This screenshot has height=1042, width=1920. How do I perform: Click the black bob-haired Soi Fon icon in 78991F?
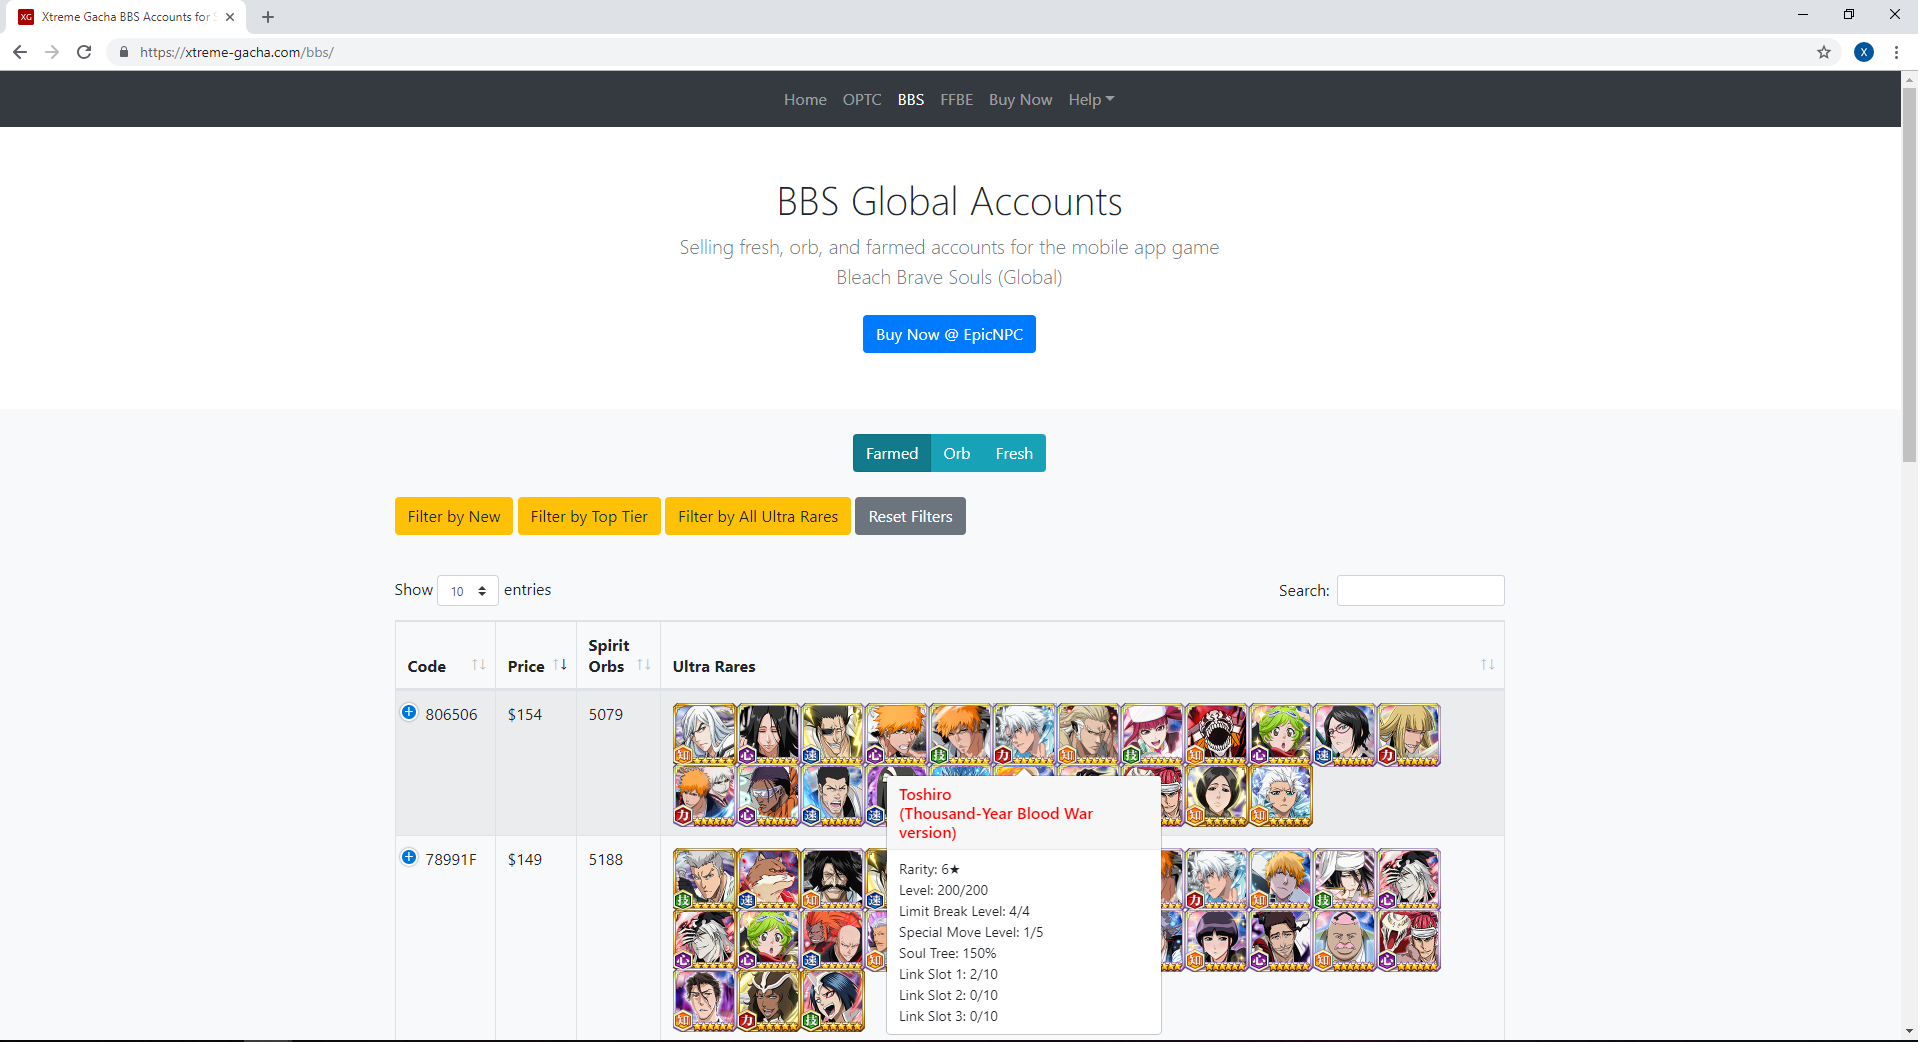(1217, 940)
